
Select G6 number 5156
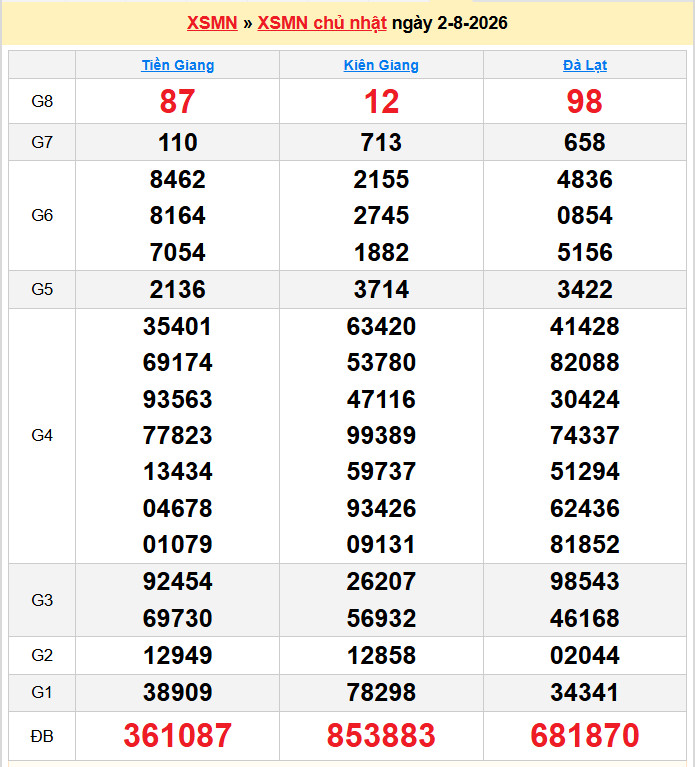pos(584,252)
